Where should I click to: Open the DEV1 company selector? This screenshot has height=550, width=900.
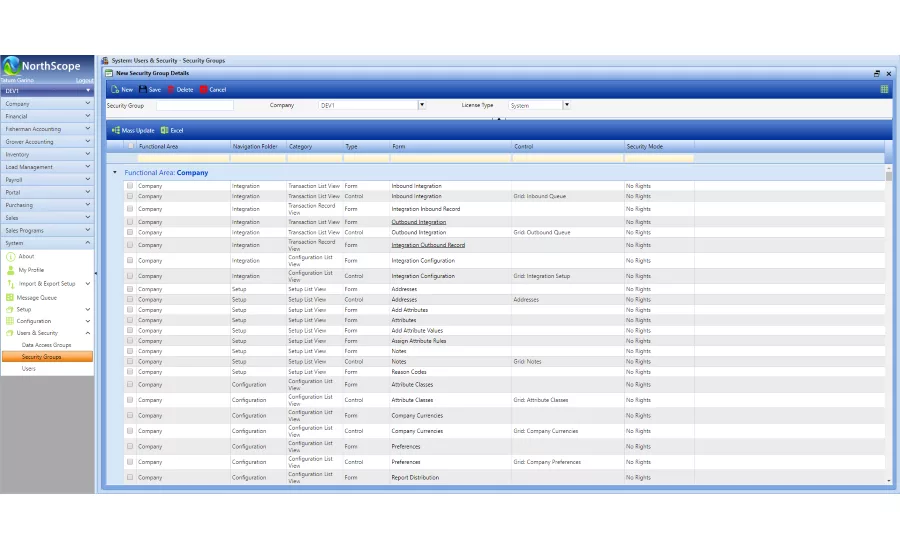pos(47,91)
